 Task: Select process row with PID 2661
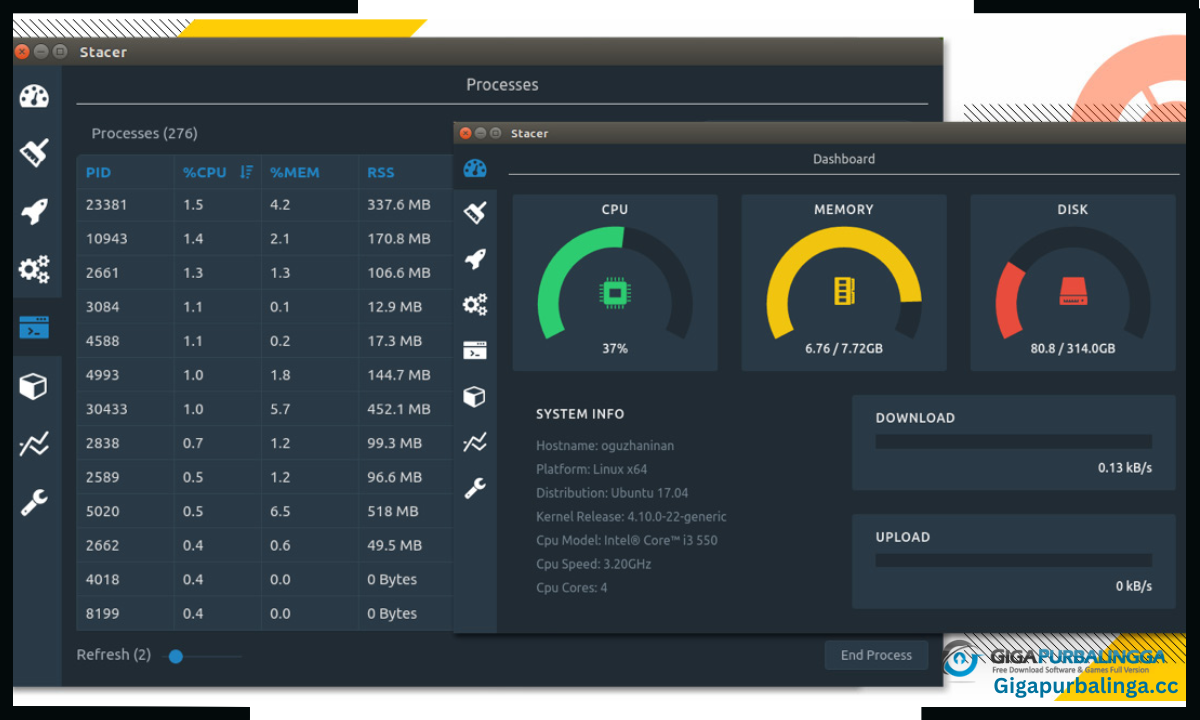(265, 272)
